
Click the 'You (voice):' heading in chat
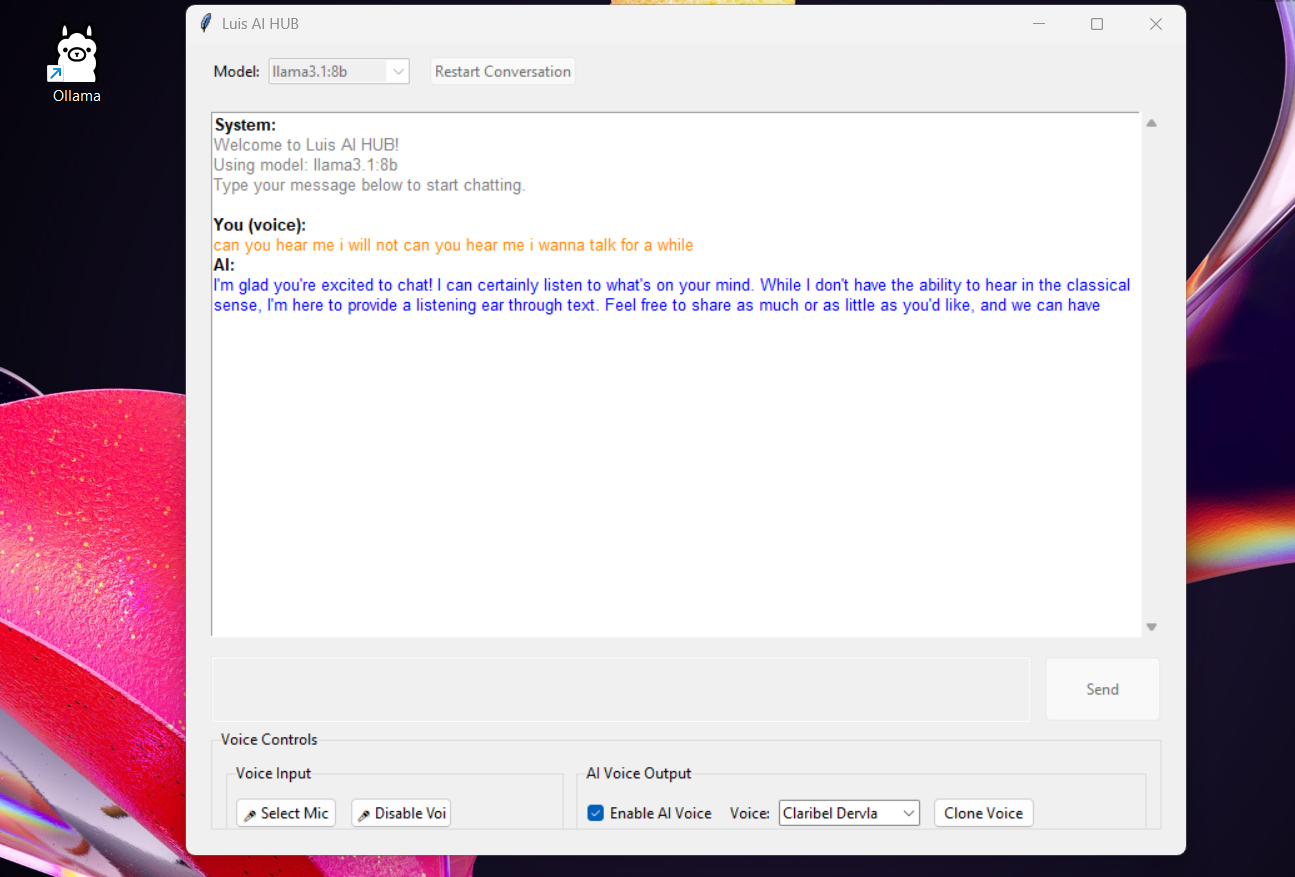coord(260,225)
